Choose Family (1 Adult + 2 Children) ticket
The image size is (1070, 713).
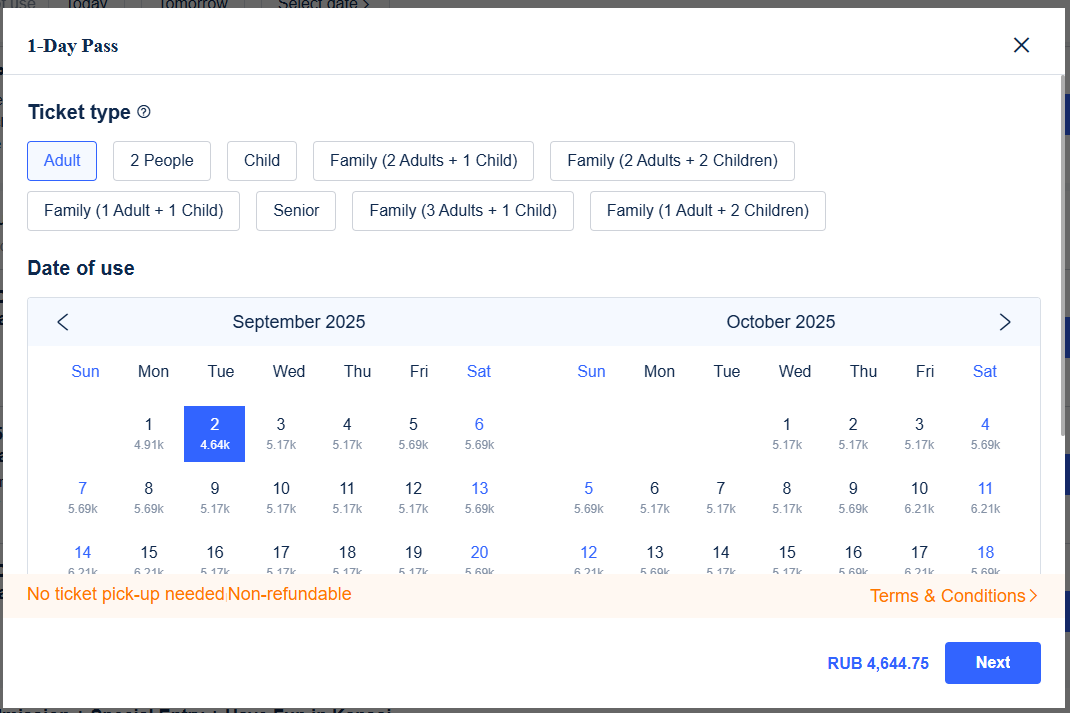point(708,211)
